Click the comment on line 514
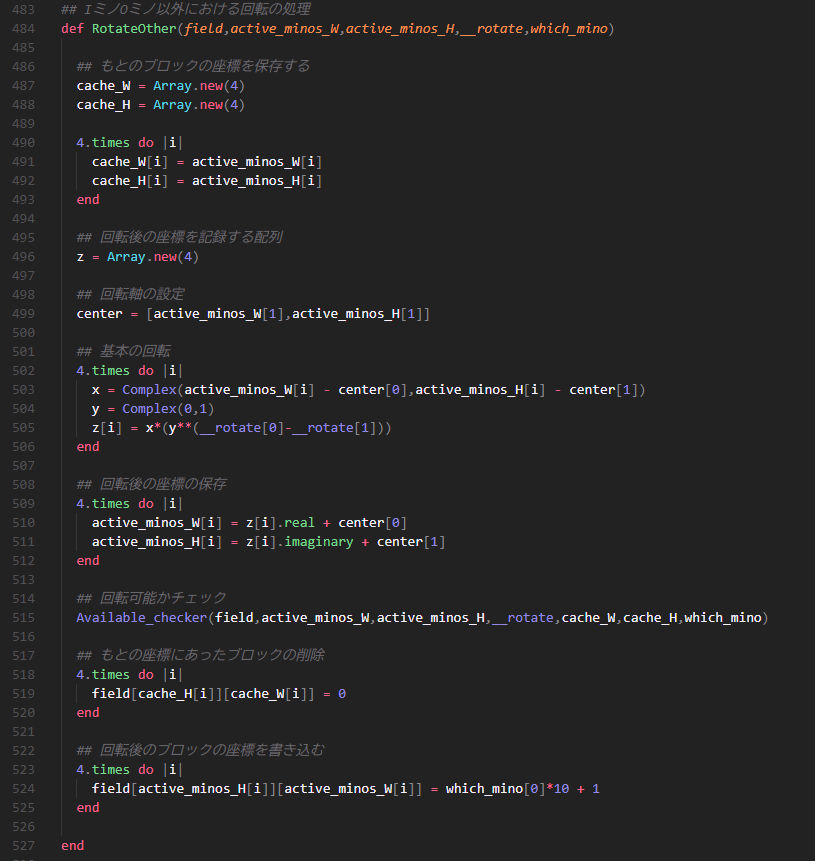815x861 pixels. (152, 599)
